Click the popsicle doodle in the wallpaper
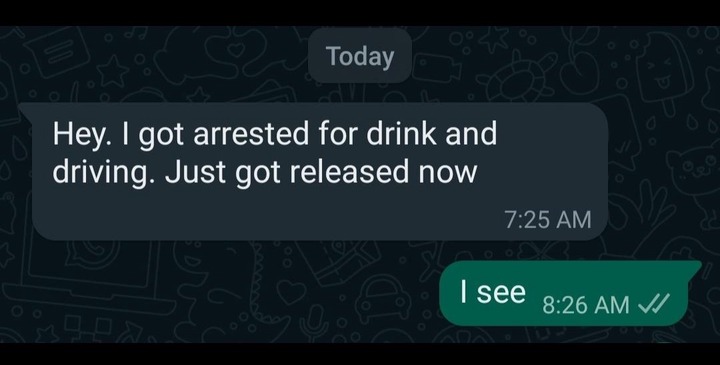The width and height of the screenshot is (720, 365). (x=659, y=71)
